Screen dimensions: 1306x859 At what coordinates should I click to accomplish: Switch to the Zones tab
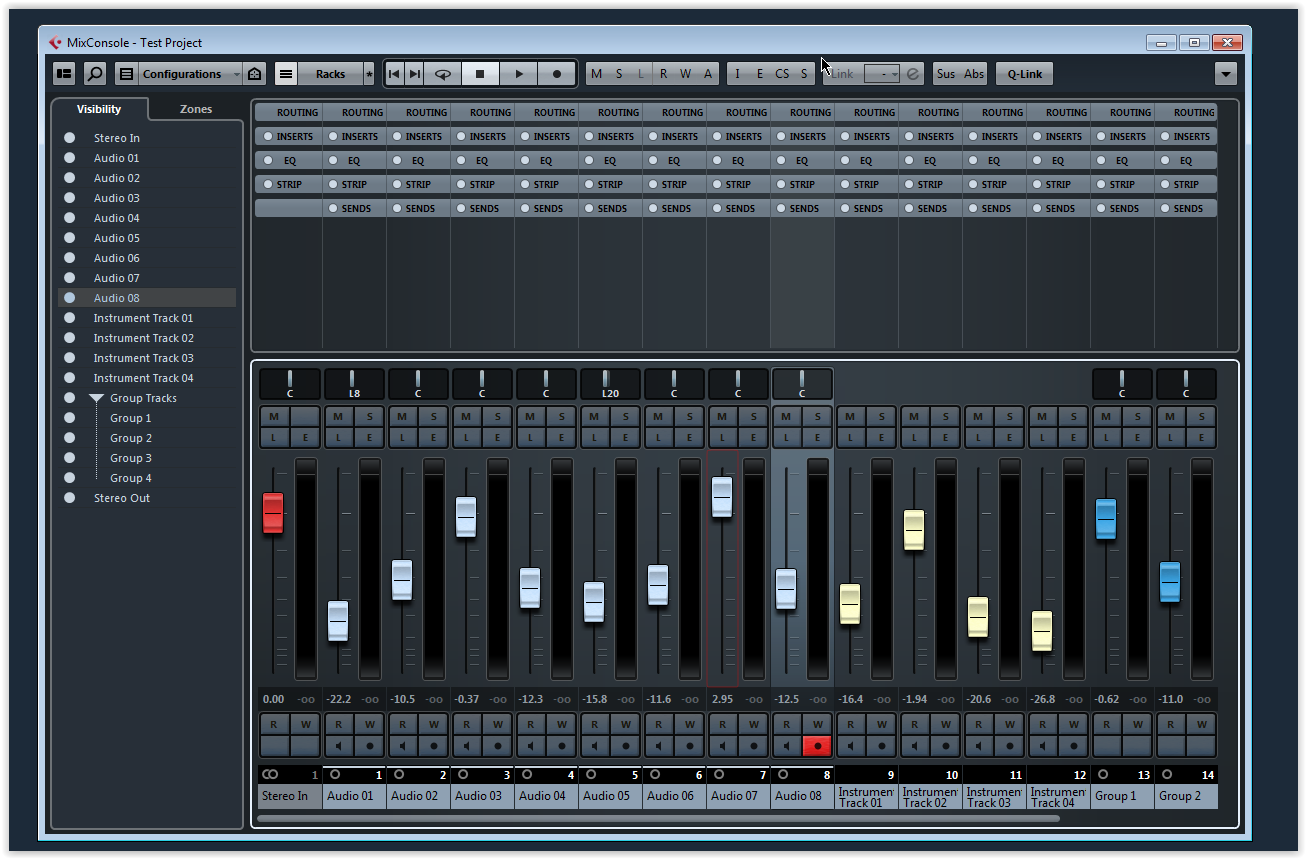click(196, 109)
